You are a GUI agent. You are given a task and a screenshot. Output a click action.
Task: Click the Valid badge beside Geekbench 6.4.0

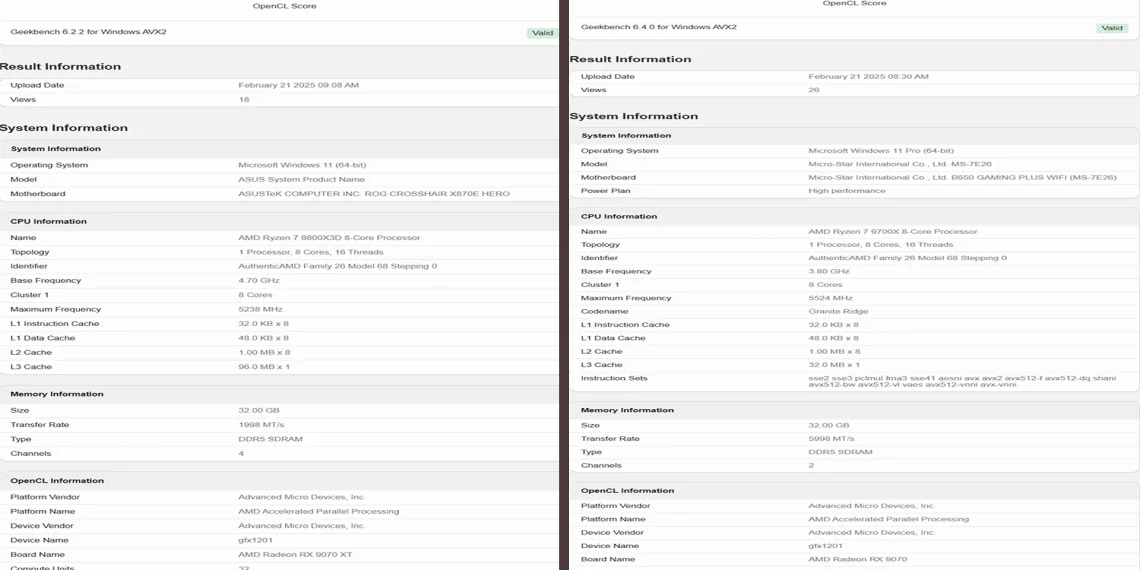click(1112, 28)
